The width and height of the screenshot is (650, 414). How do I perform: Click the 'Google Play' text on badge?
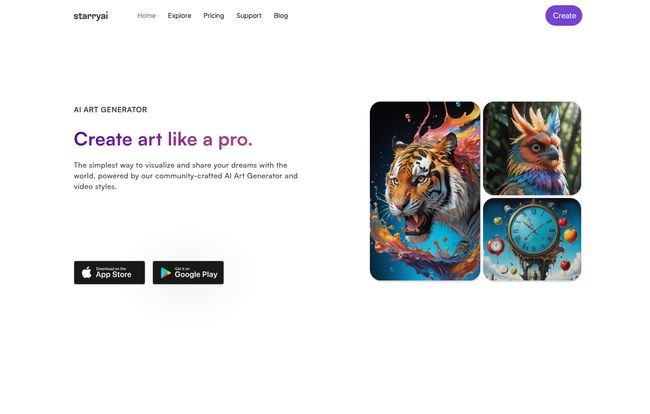(196, 274)
